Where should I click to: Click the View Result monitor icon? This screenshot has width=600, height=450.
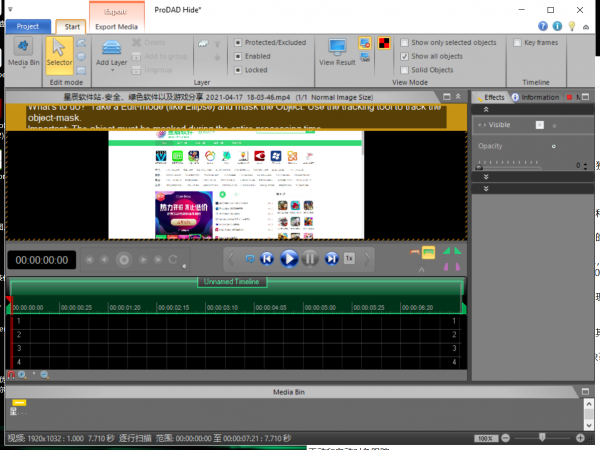(337, 47)
